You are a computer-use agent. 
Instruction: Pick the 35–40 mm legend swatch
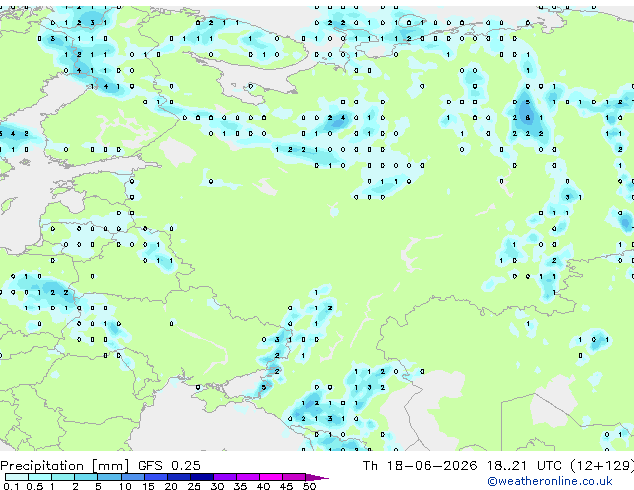point(248,477)
